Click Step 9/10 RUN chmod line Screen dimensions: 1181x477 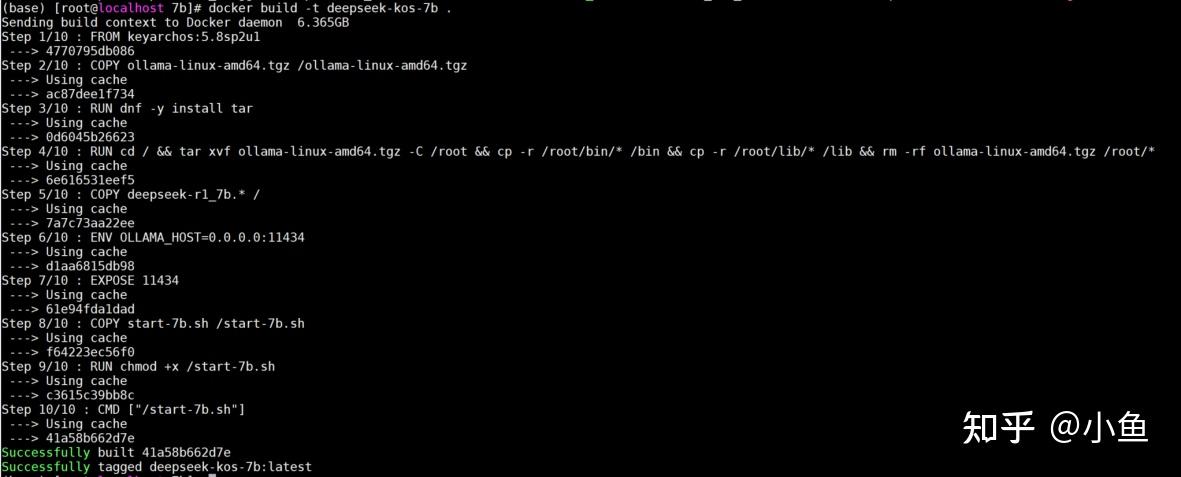tap(139, 366)
